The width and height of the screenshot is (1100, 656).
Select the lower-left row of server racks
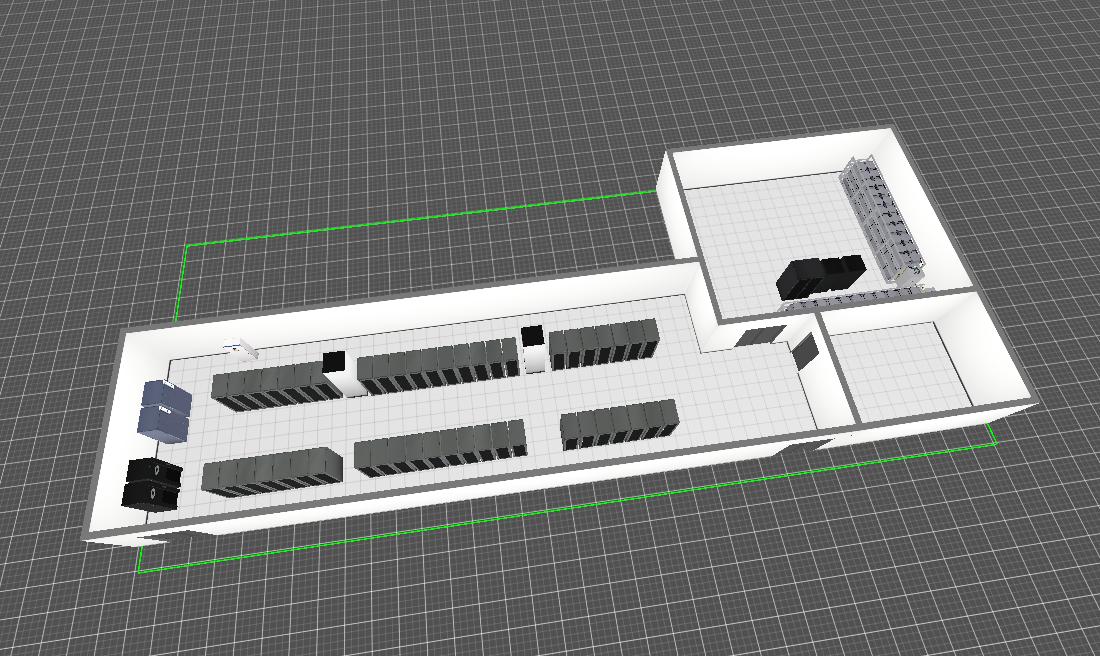271,472
